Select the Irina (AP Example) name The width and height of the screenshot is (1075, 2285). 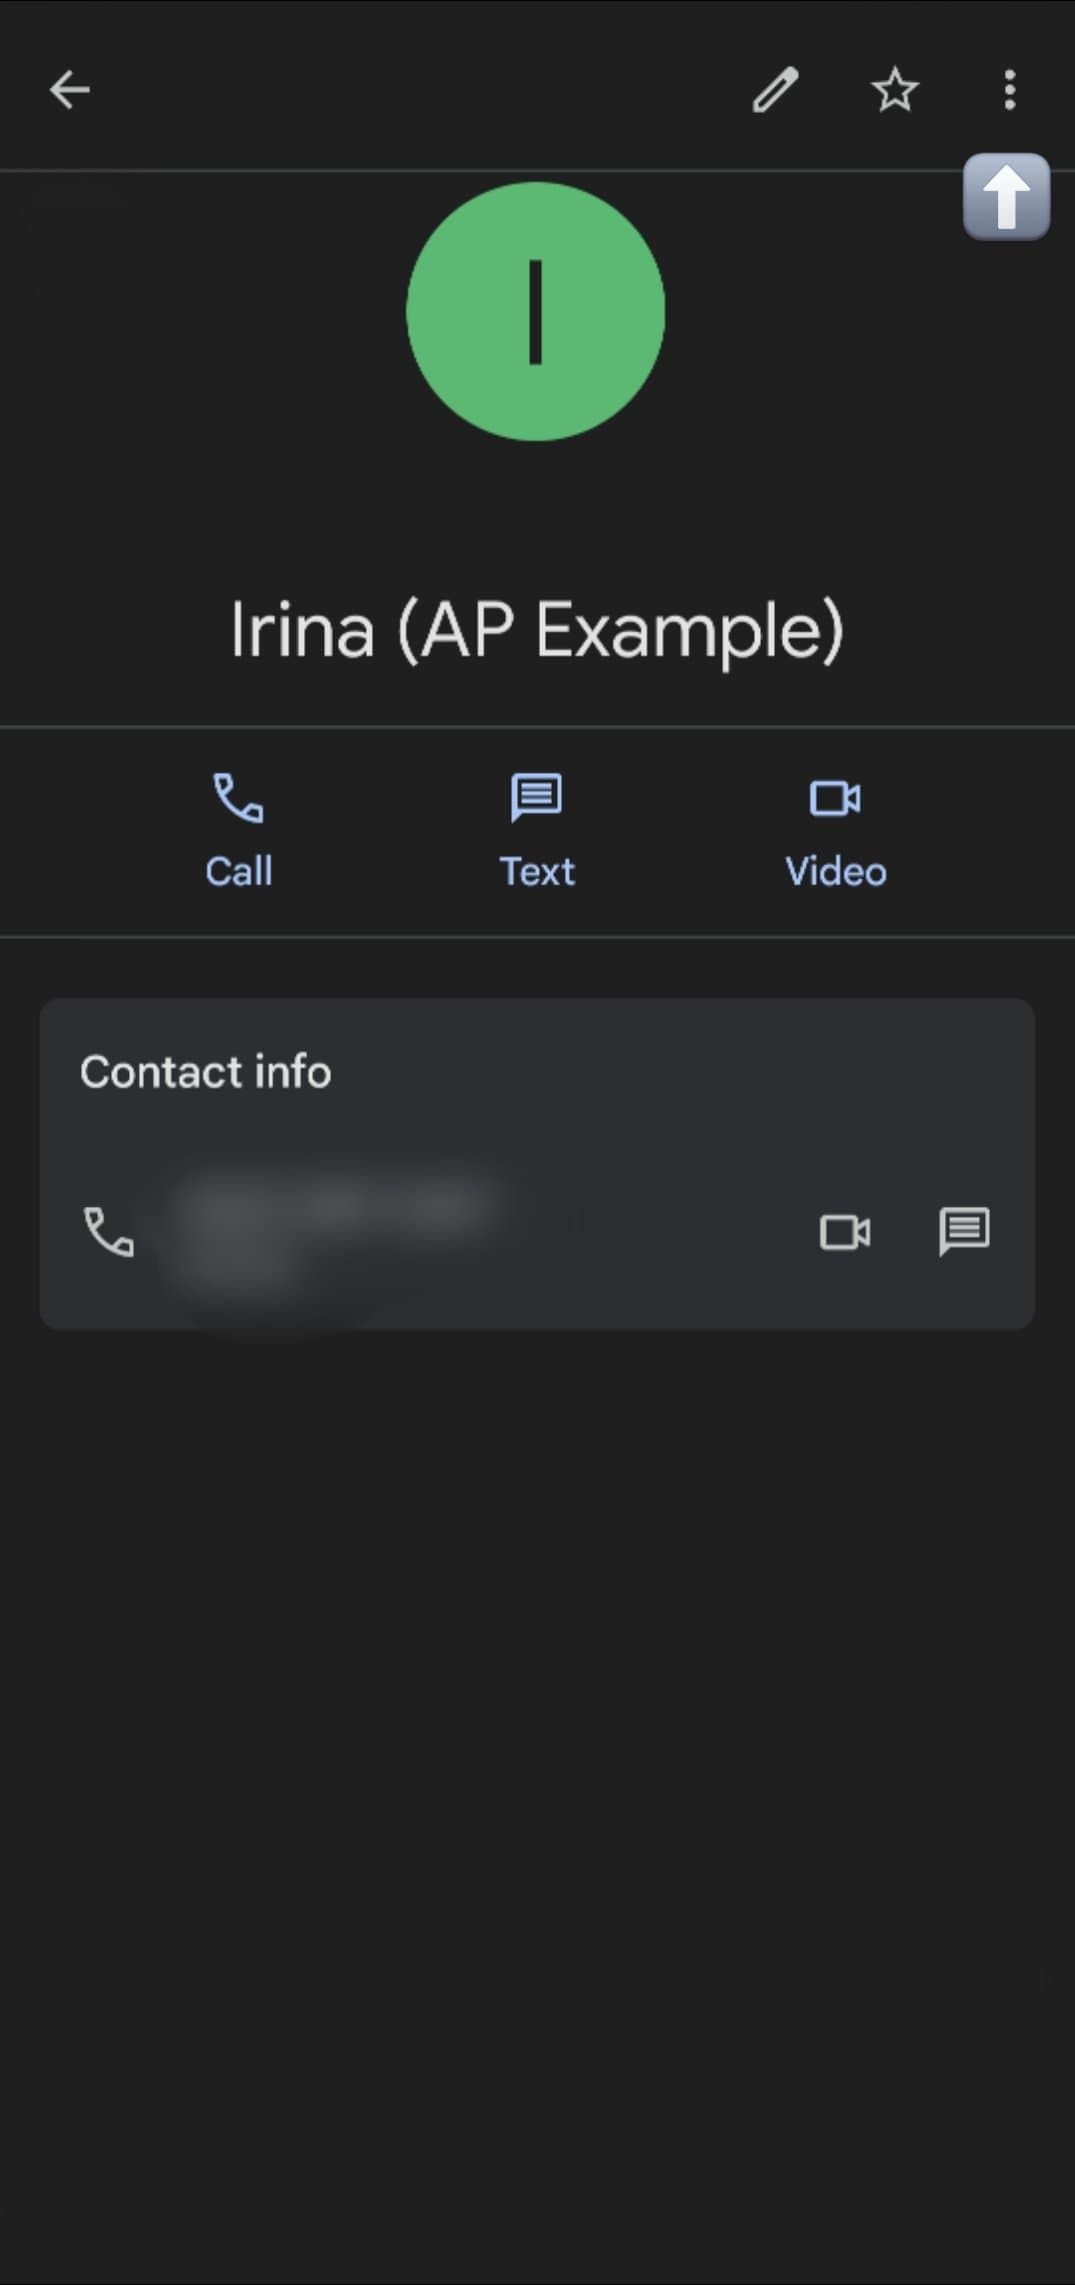537,630
